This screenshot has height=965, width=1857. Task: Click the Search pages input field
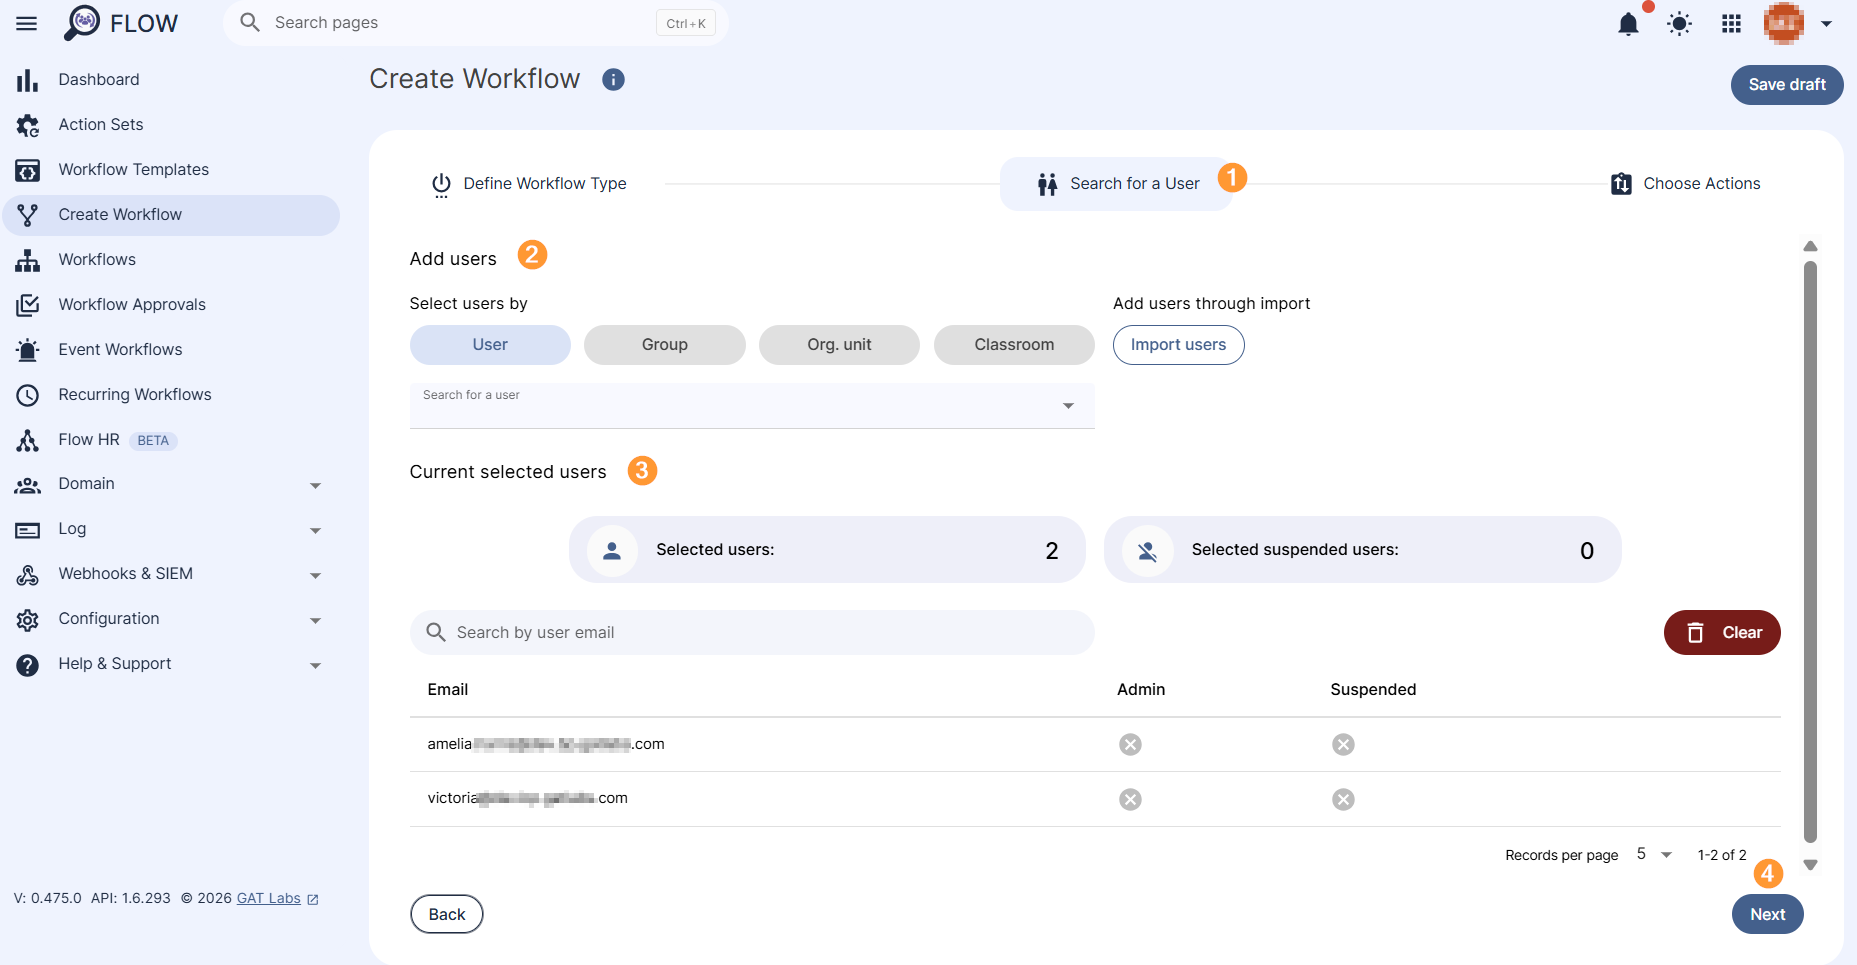(x=475, y=23)
